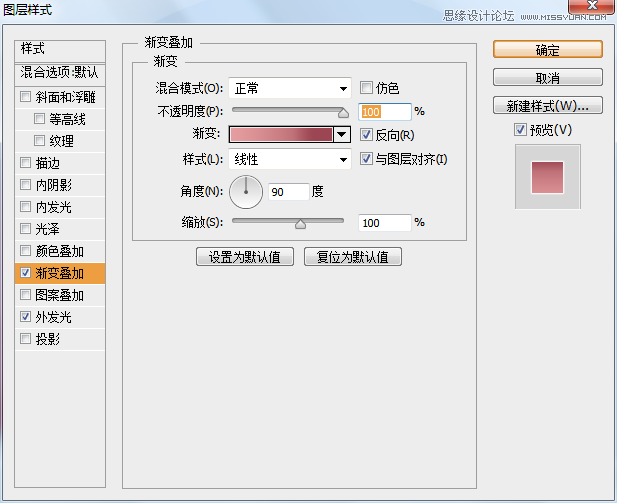Click the 缩放 scale slider handle
Image resolution: width=617 pixels, height=503 pixels.
point(300,224)
